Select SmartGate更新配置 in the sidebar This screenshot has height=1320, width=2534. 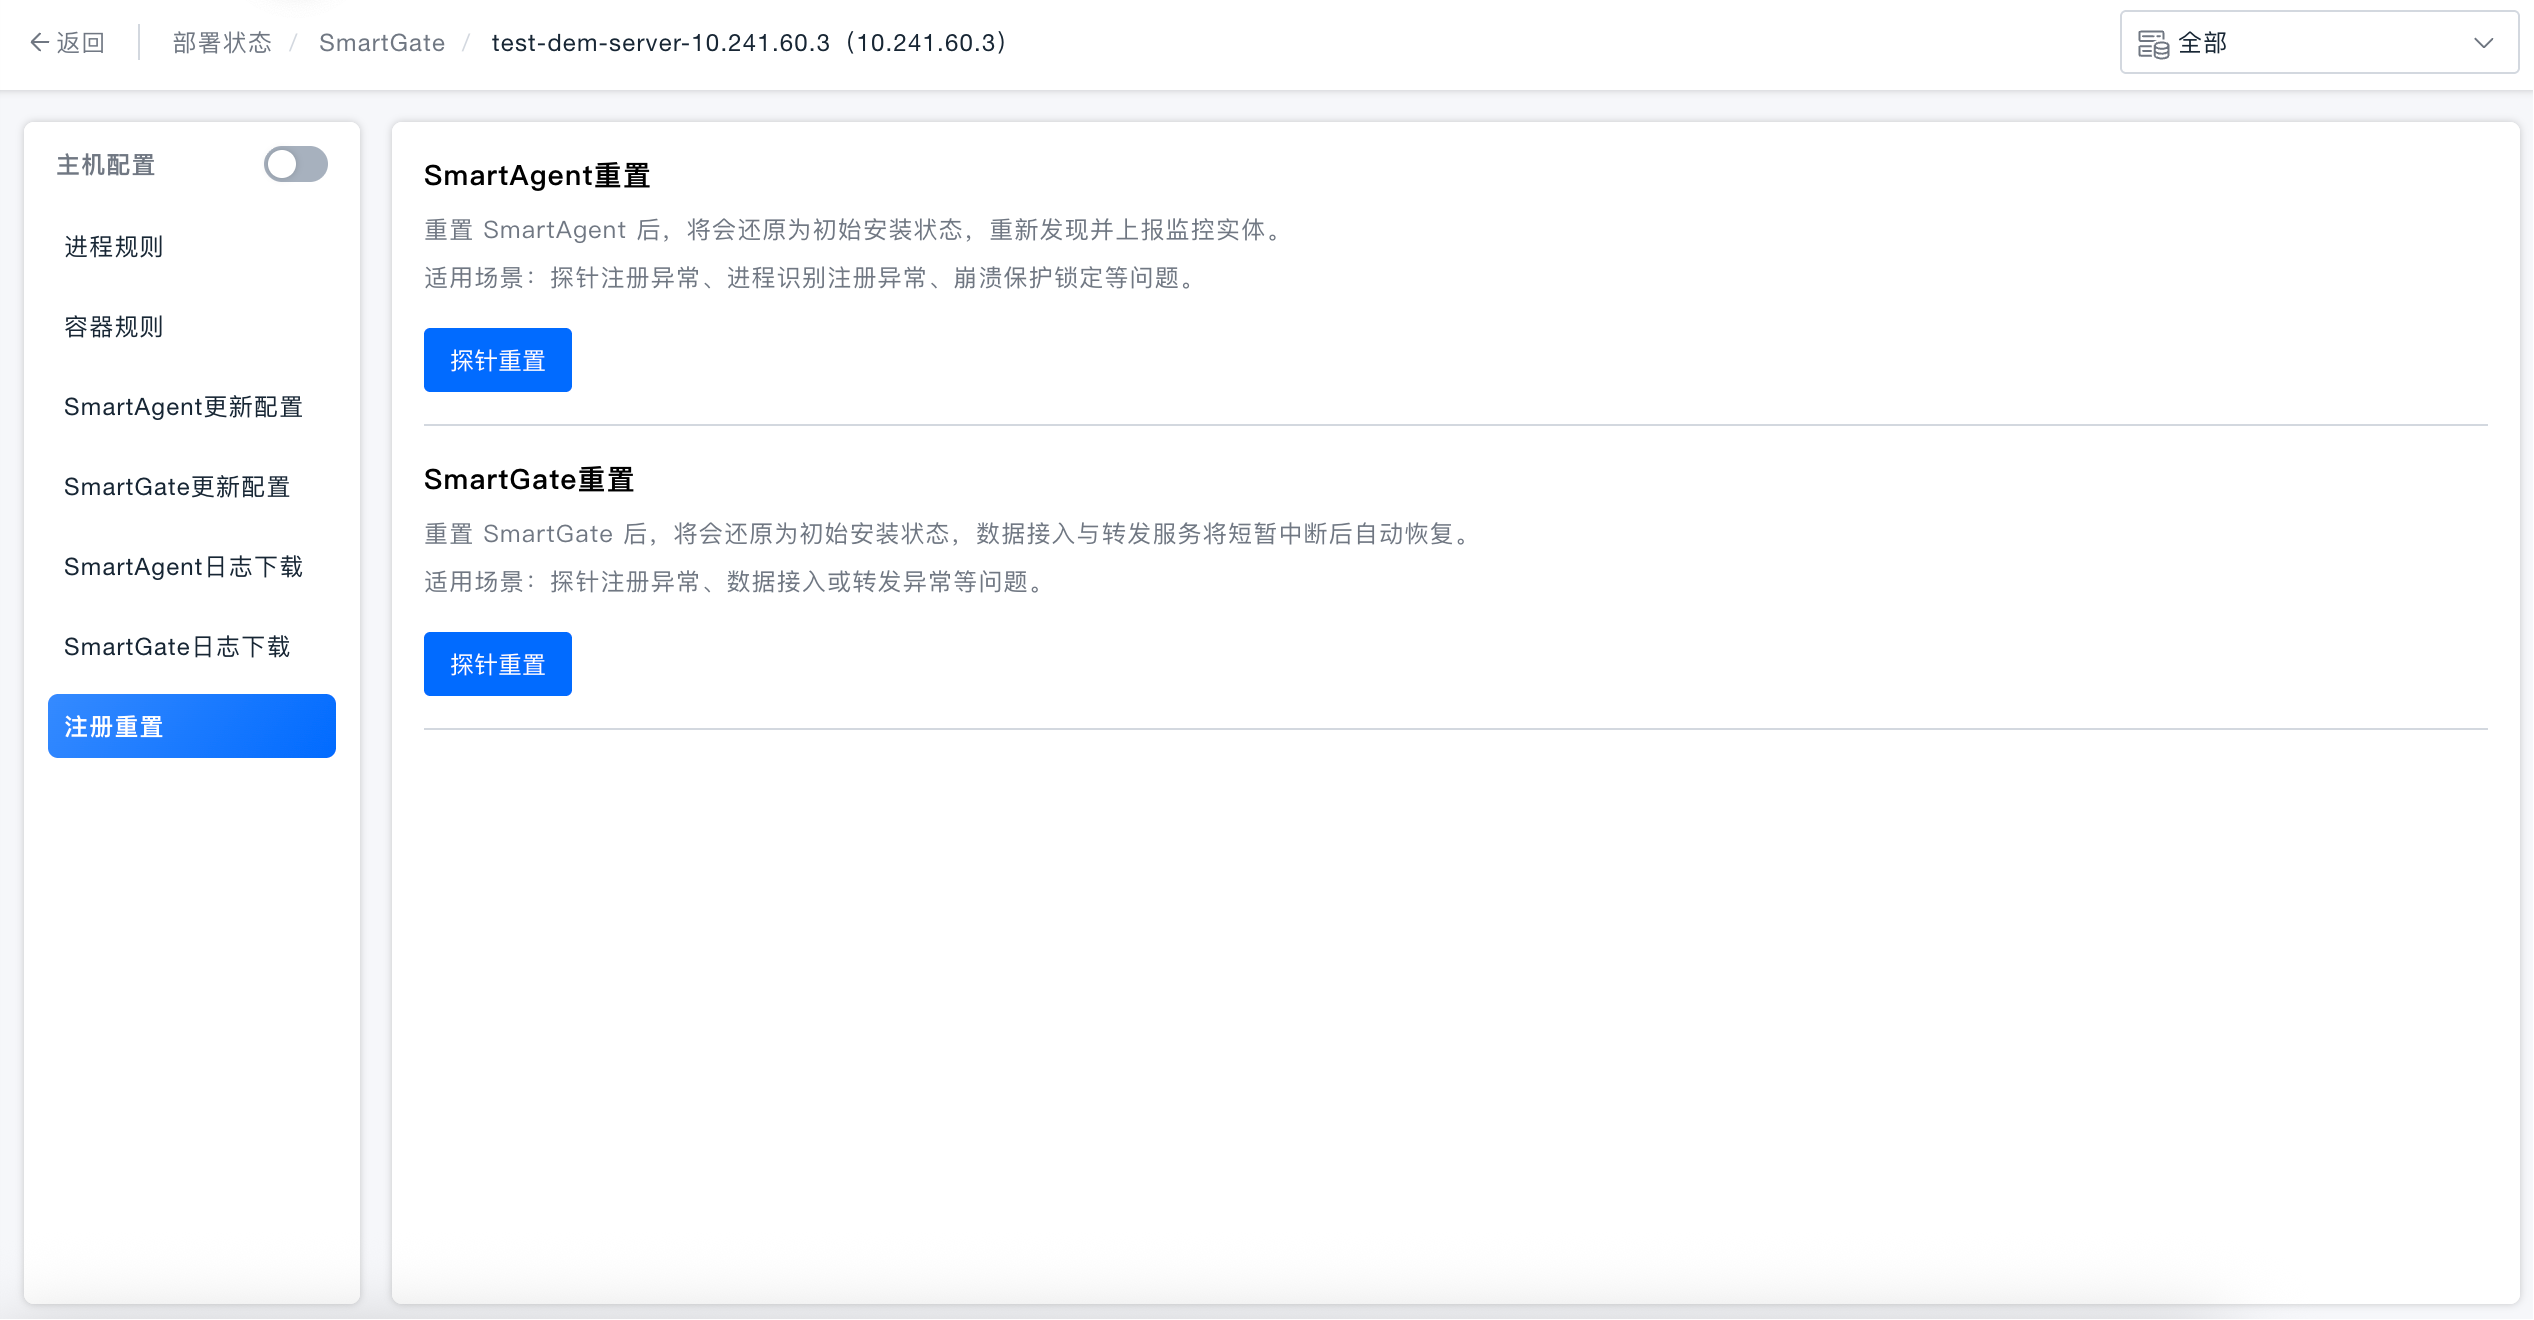pos(192,486)
